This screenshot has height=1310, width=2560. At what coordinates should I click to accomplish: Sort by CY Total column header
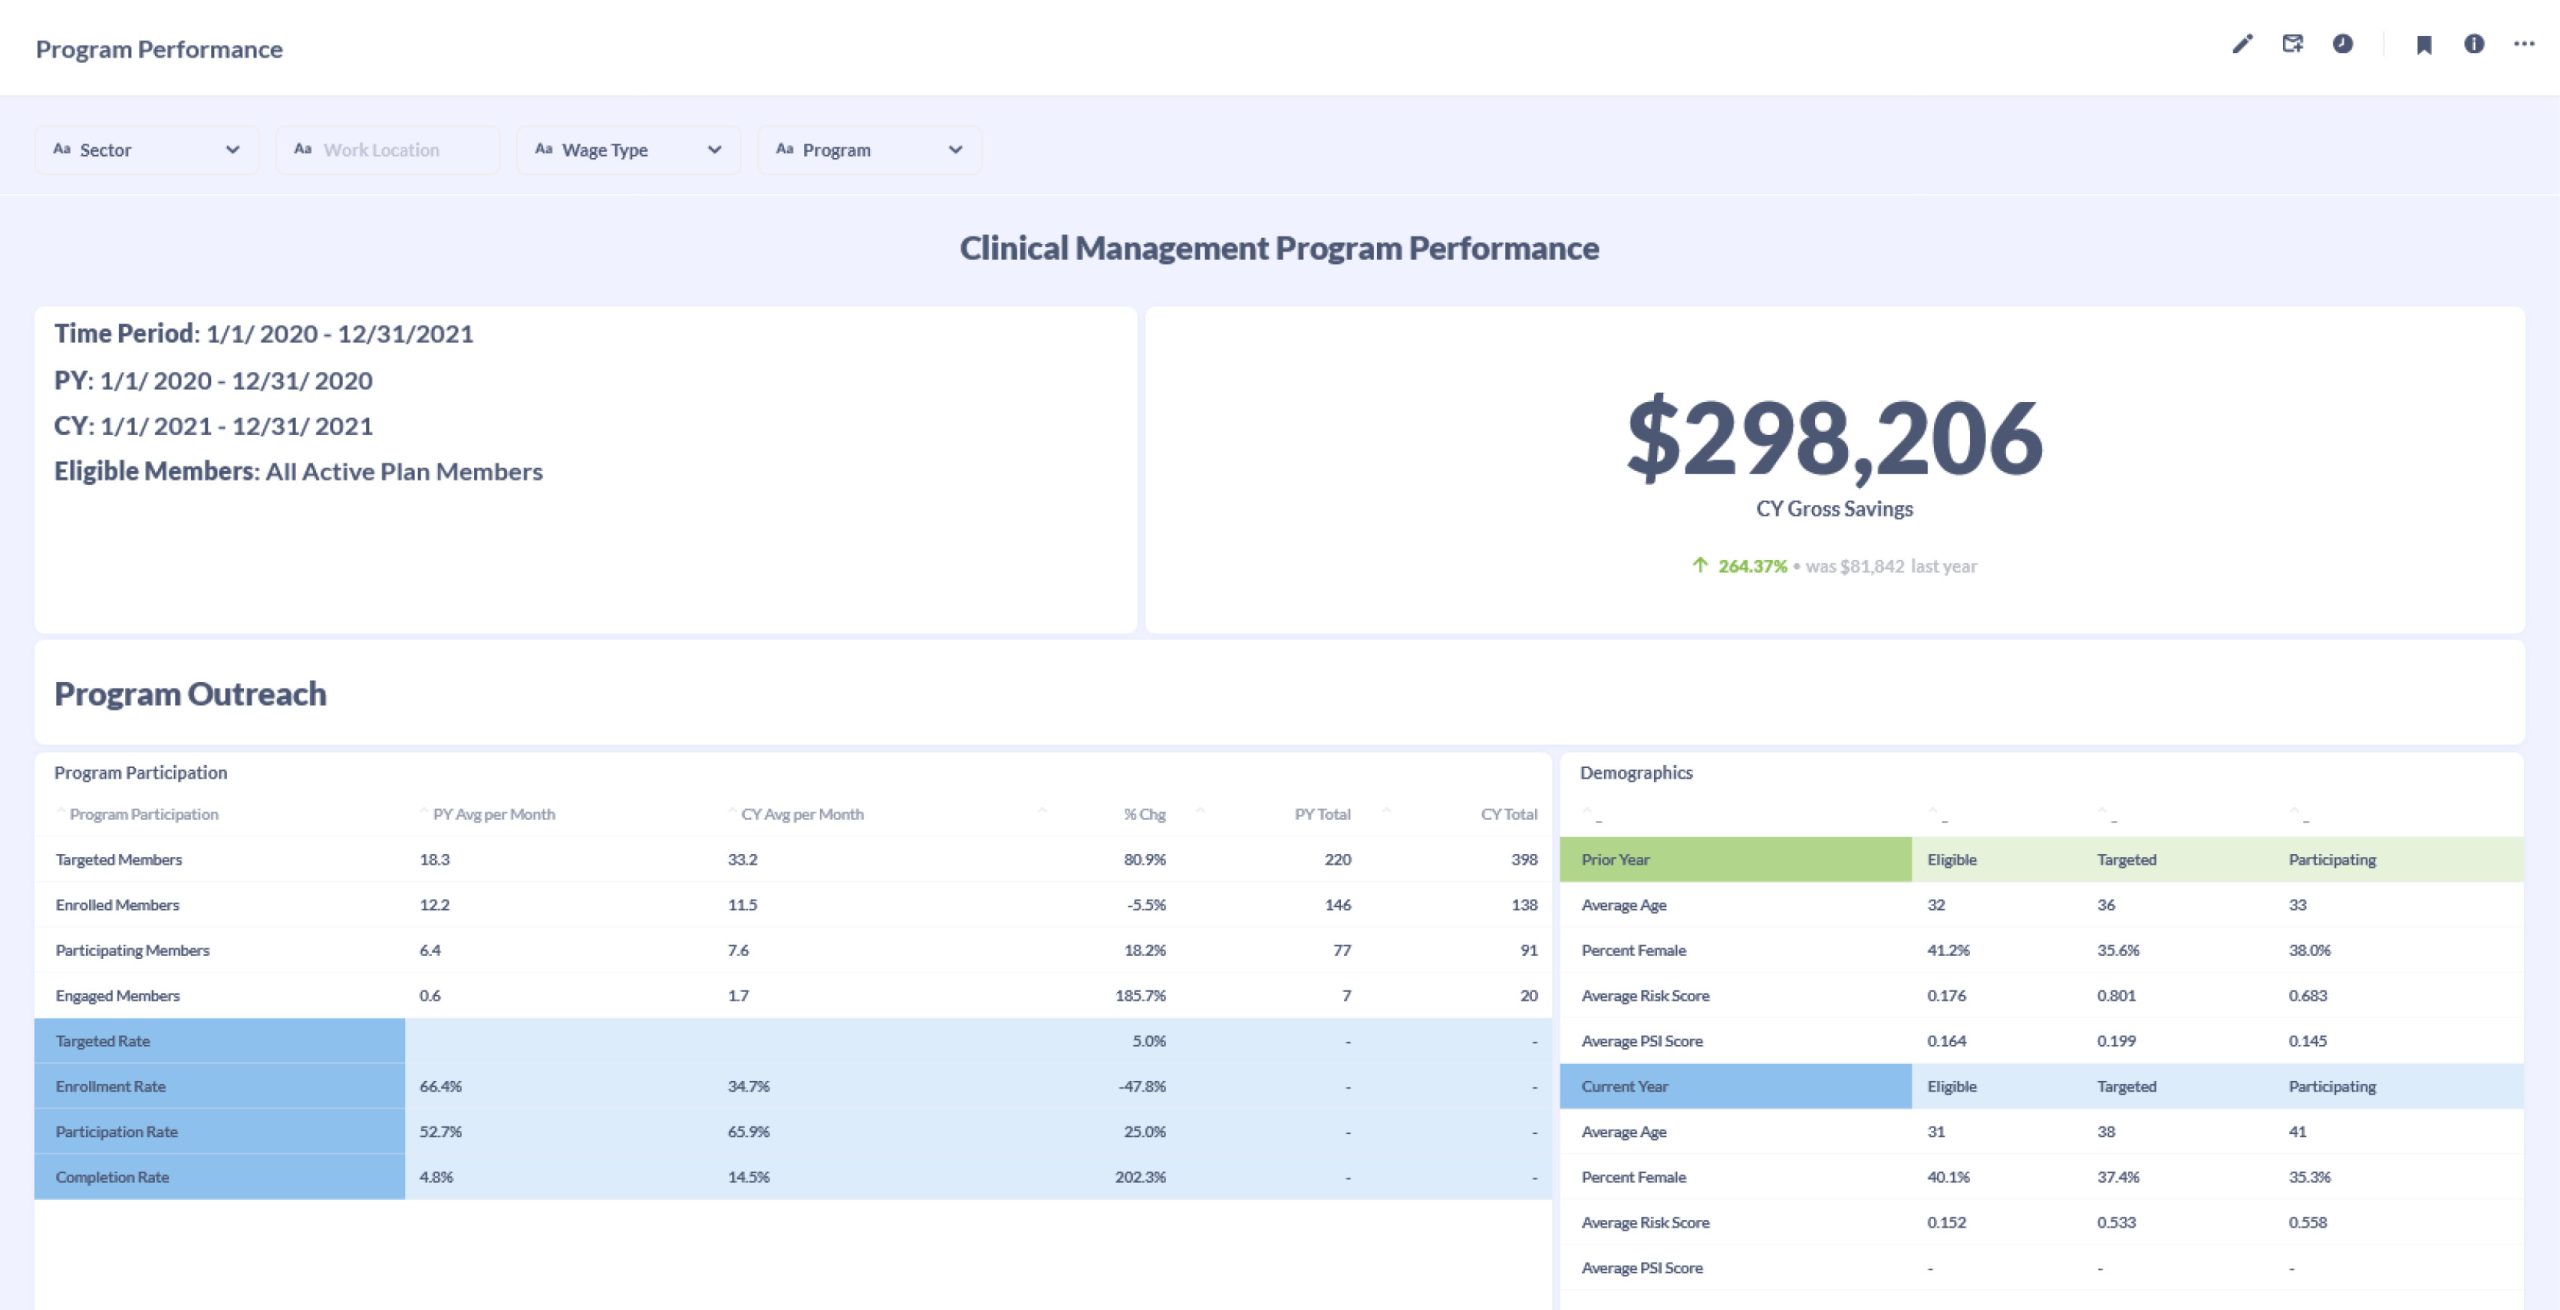(1509, 814)
